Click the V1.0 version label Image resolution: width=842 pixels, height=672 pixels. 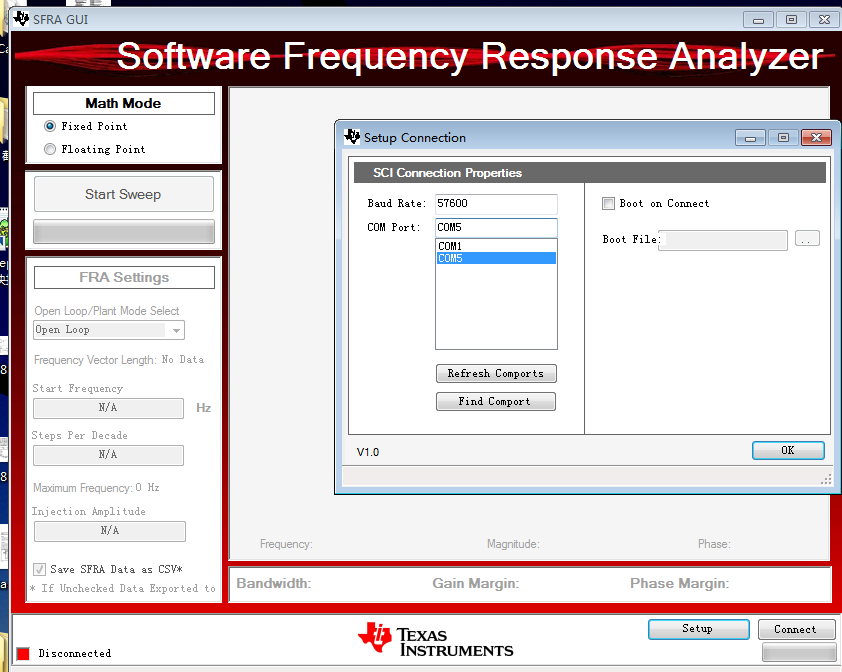click(x=368, y=452)
